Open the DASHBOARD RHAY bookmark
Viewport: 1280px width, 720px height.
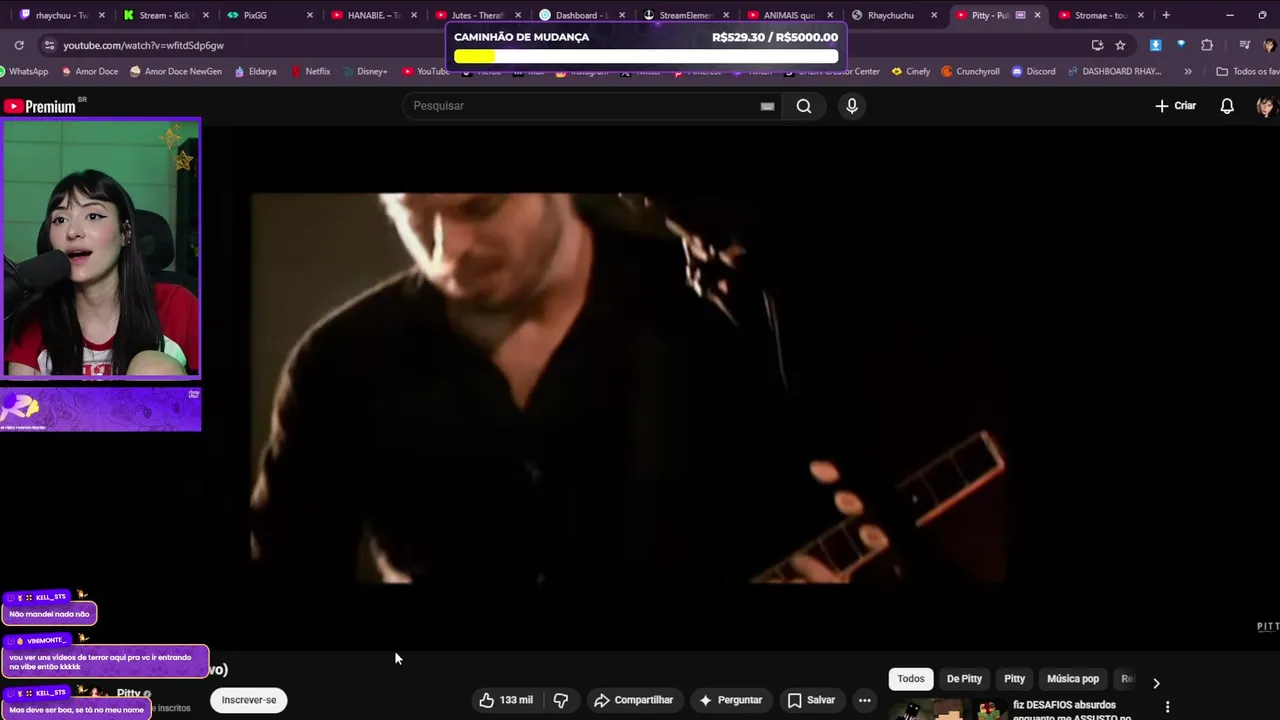[1114, 71]
